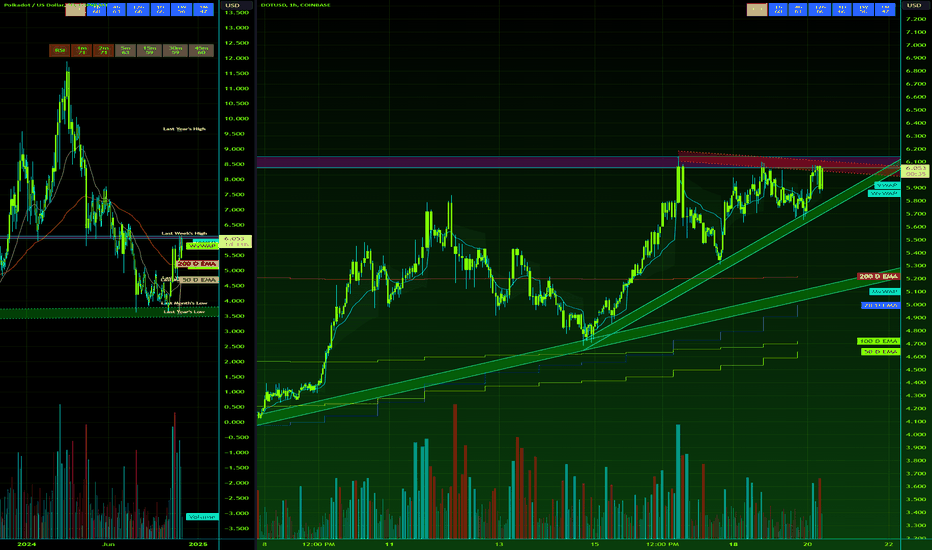Screen dimensions: 932x550
Task: Click the 22 date label on right time axis
Action: point(889,544)
